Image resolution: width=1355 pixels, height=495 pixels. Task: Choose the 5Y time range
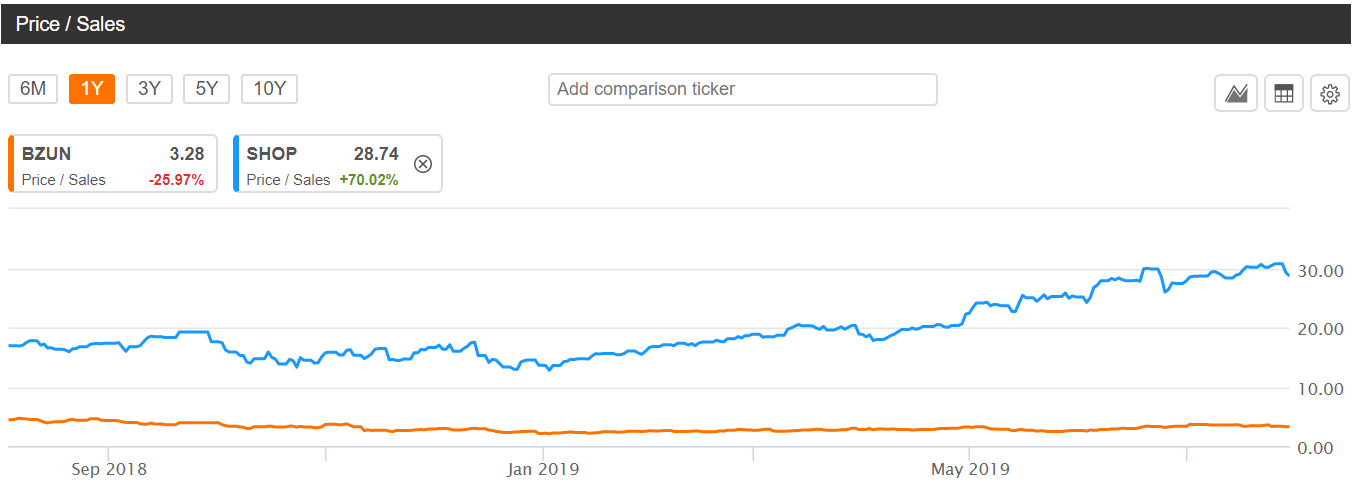coord(206,88)
